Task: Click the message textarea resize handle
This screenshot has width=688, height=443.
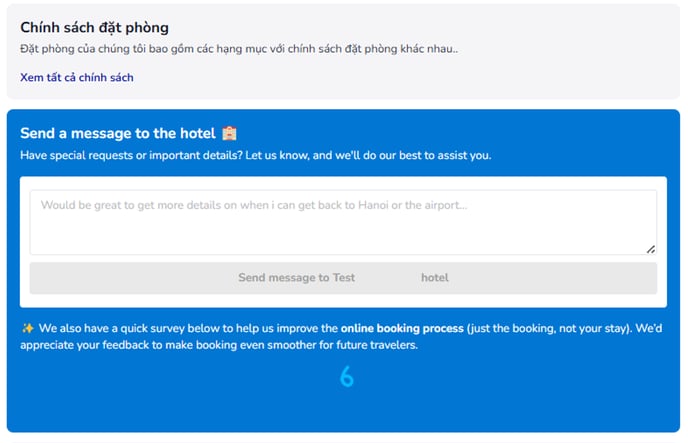Action: pos(651,249)
